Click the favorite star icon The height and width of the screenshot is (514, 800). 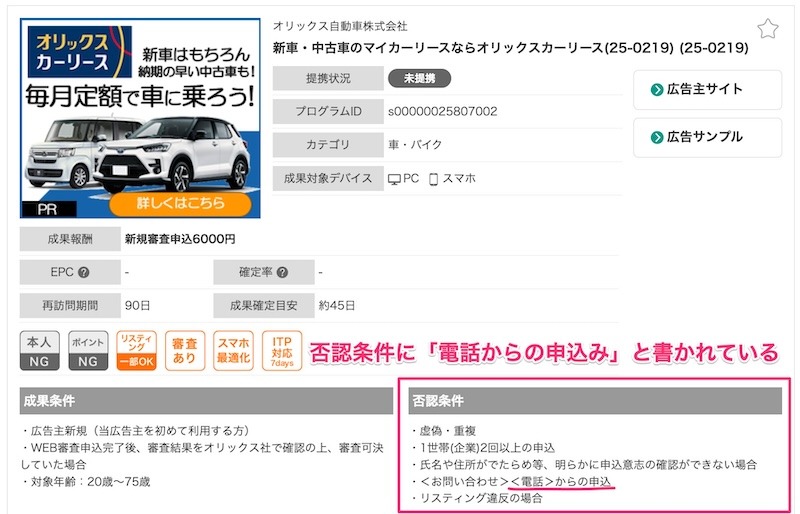click(x=767, y=29)
